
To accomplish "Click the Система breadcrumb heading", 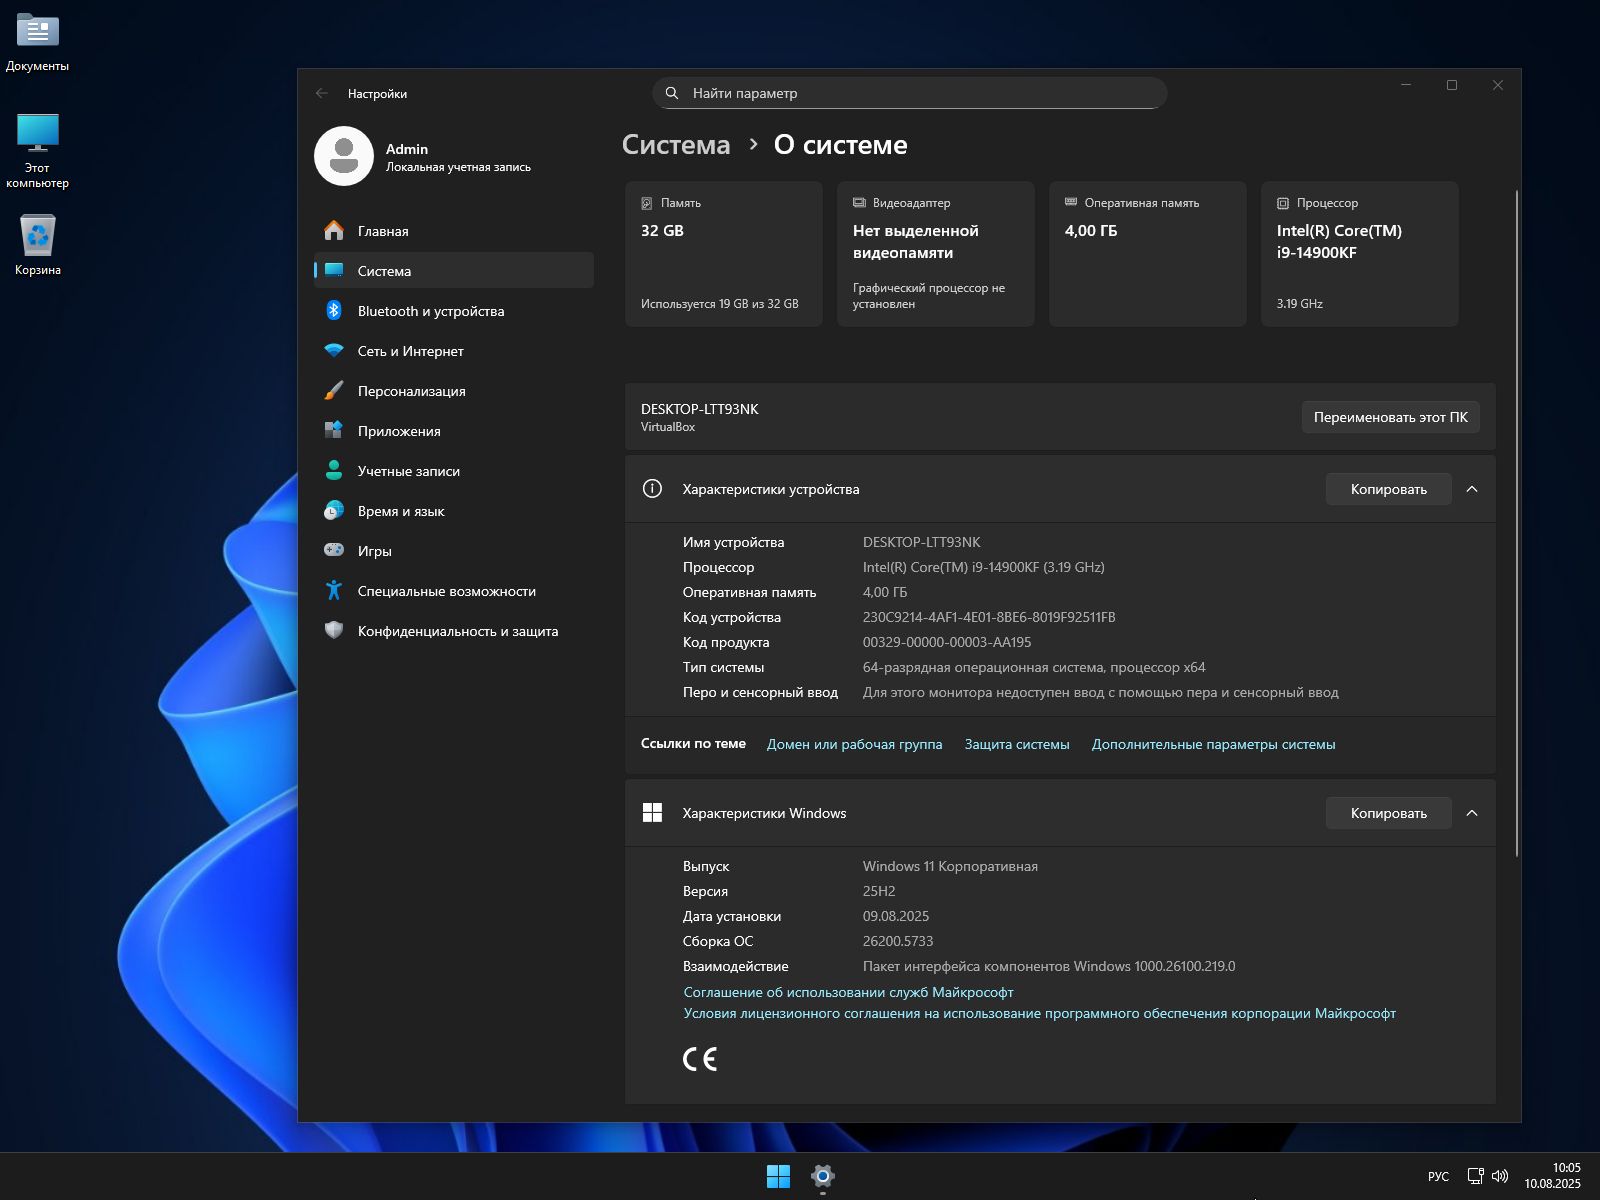I will coord(676,145).
